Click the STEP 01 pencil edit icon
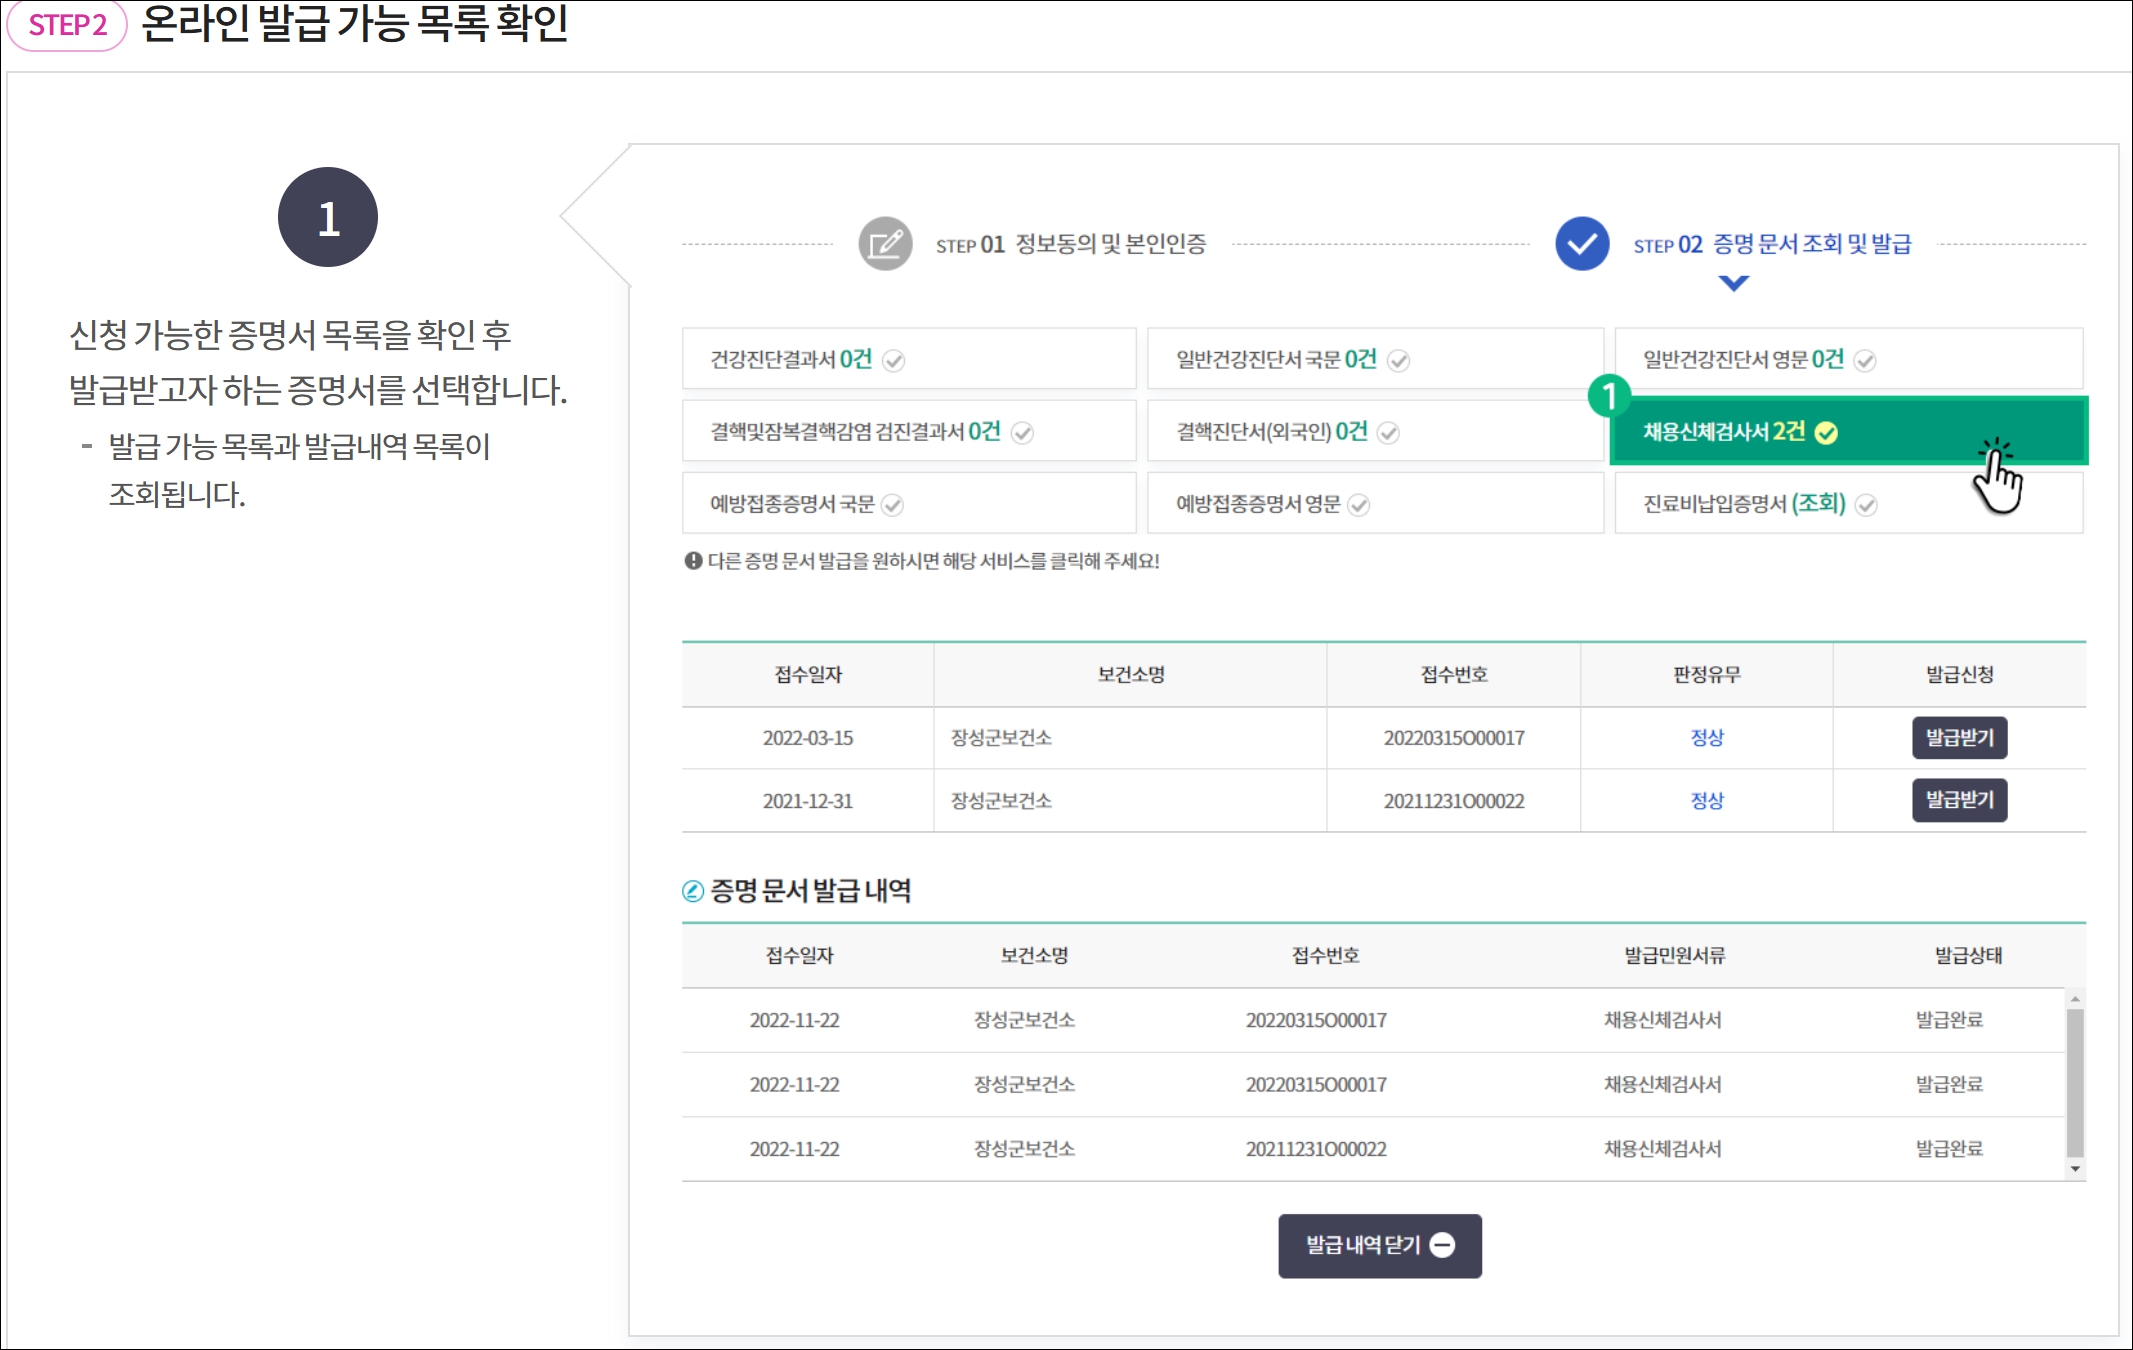 tap(885, 244)
